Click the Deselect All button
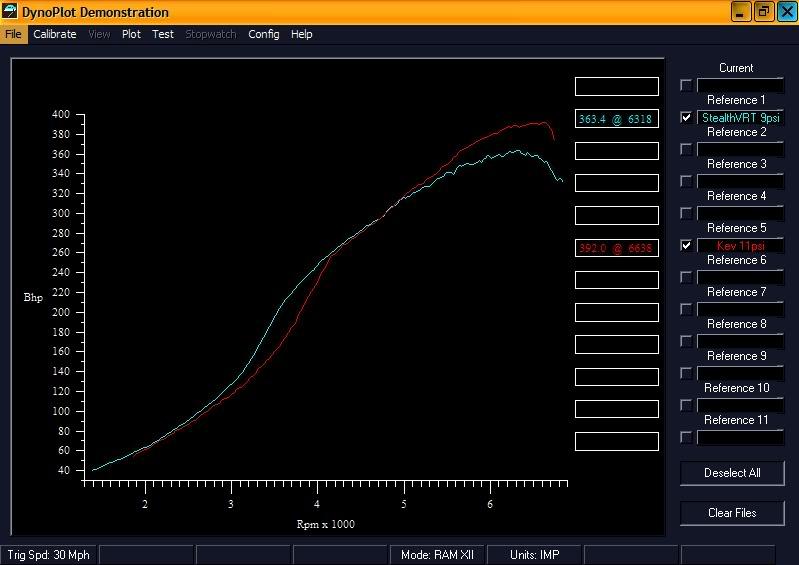This screenshot has height=565, width=799. click(732, 473)
